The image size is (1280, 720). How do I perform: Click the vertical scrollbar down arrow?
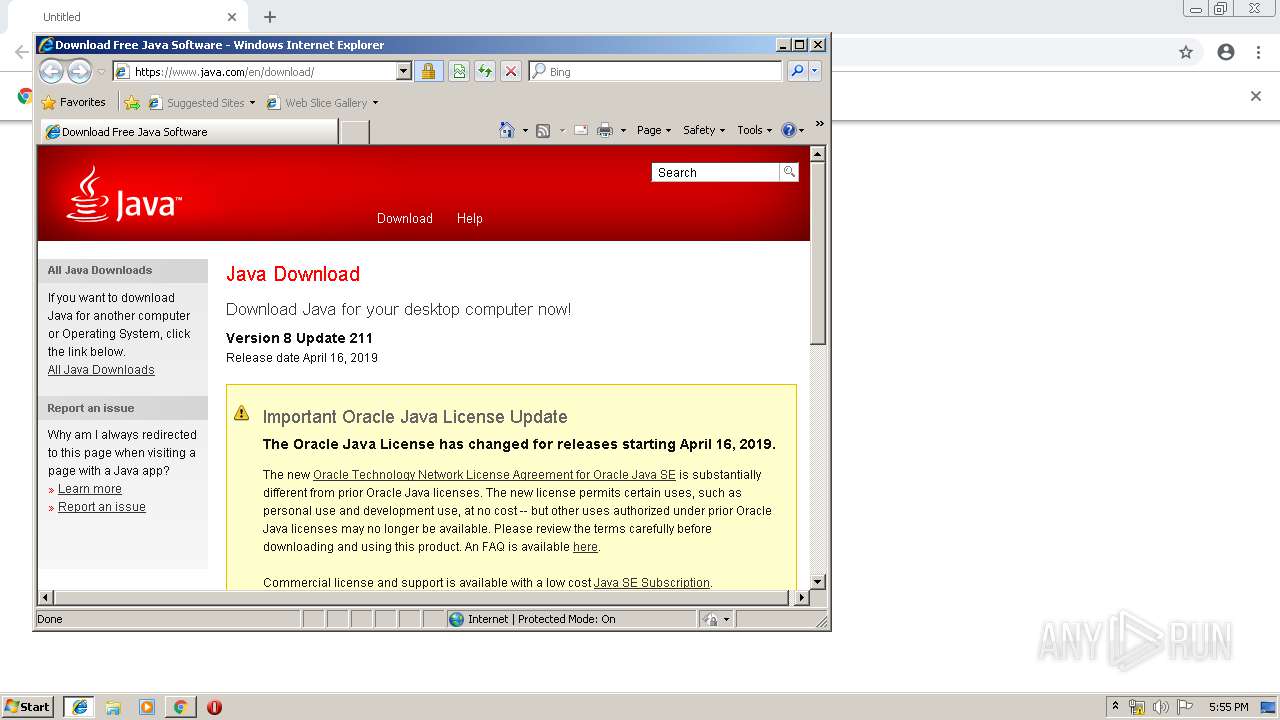pos(818,581)
